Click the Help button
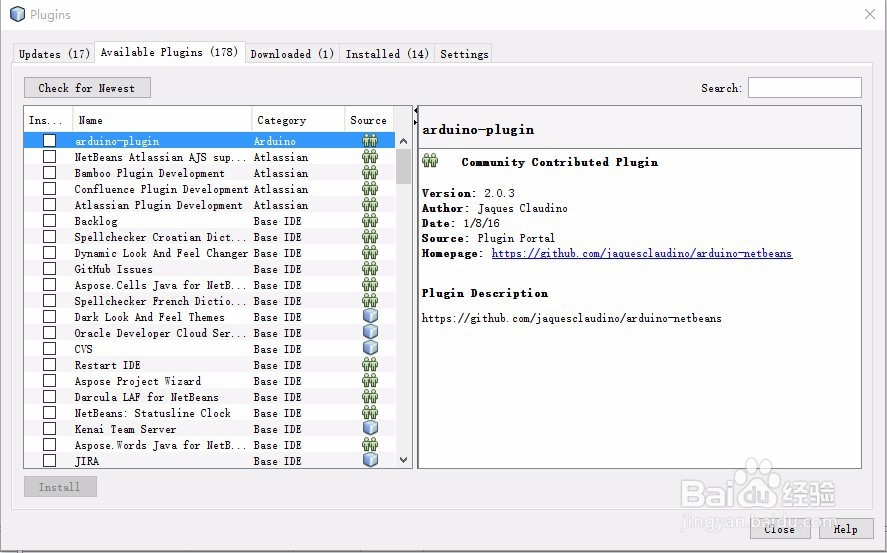The height and width of the screenshot is (553, 887). tap(846, 529)
